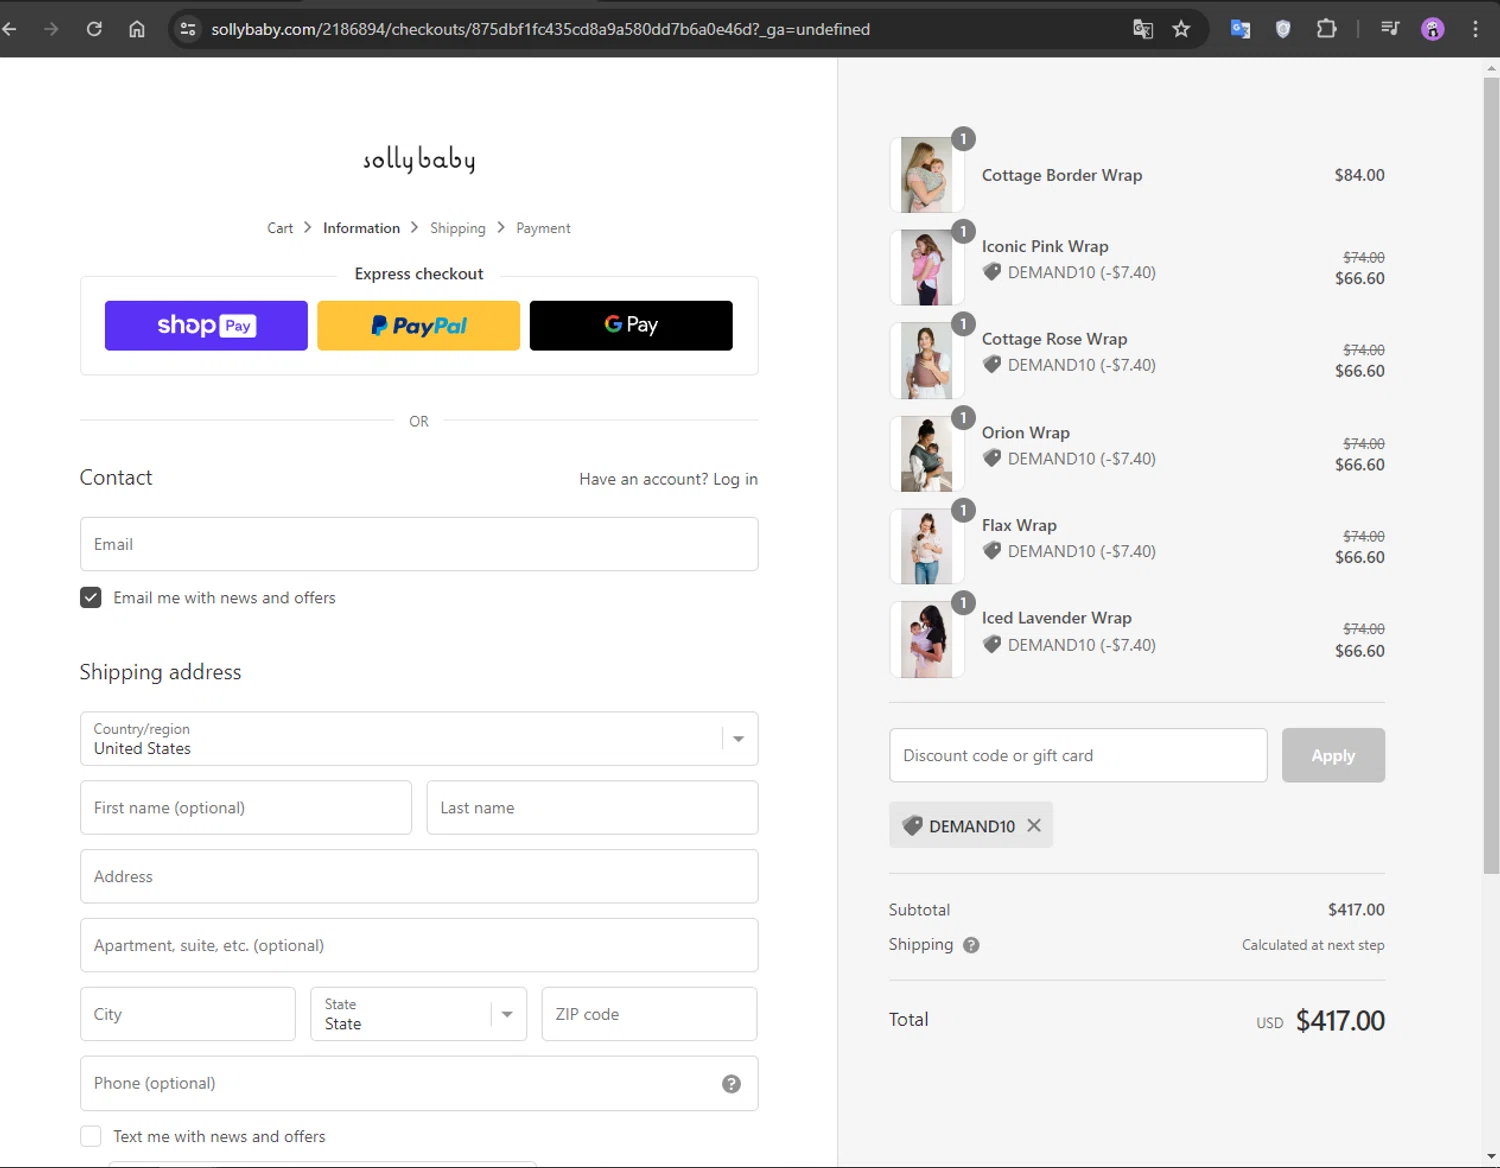The height and width of the screenshot is (1168, 1500).
Task: Click the $417.00 total amount
Action: [x=1340, y=1021]
